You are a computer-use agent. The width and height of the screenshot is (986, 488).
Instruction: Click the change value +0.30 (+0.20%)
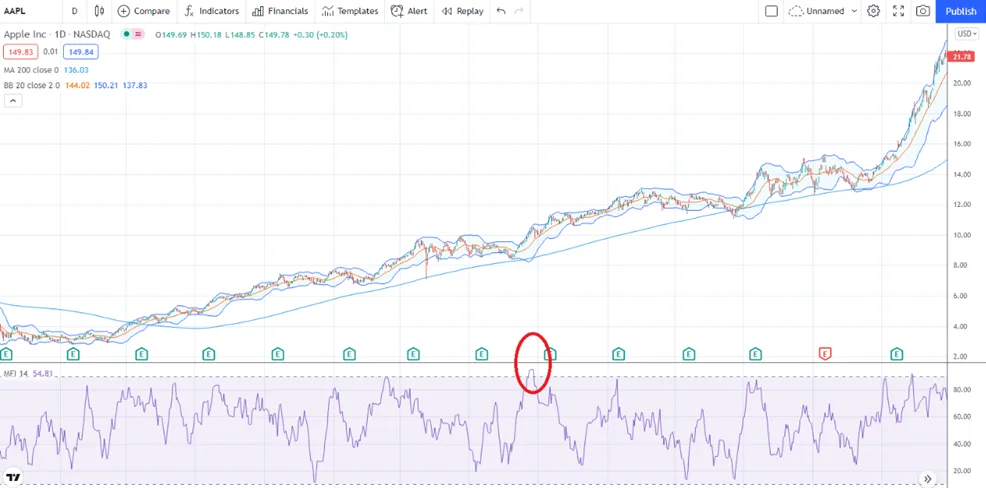coord(320,35)
